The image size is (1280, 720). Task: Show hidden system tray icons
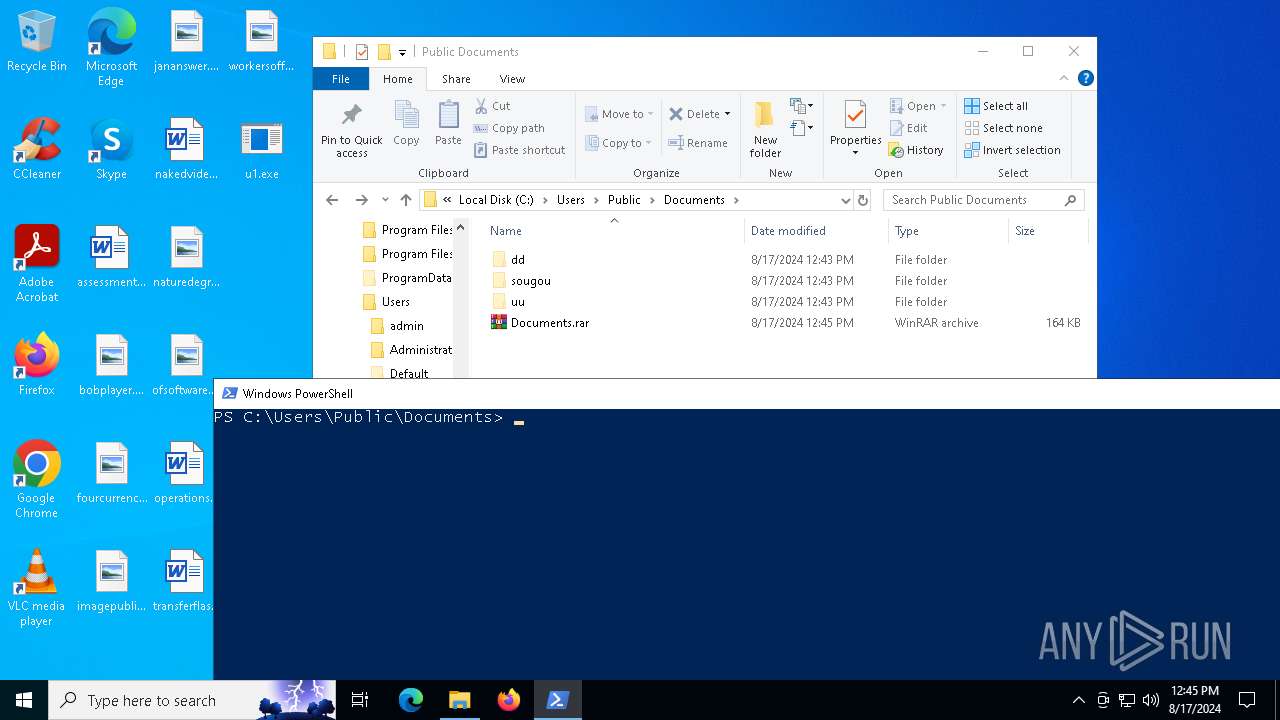pyautogui.click(x=1078, y=700)
